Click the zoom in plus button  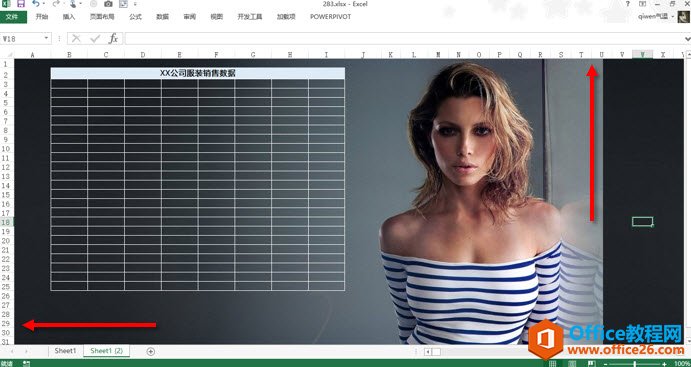point(664,364)
